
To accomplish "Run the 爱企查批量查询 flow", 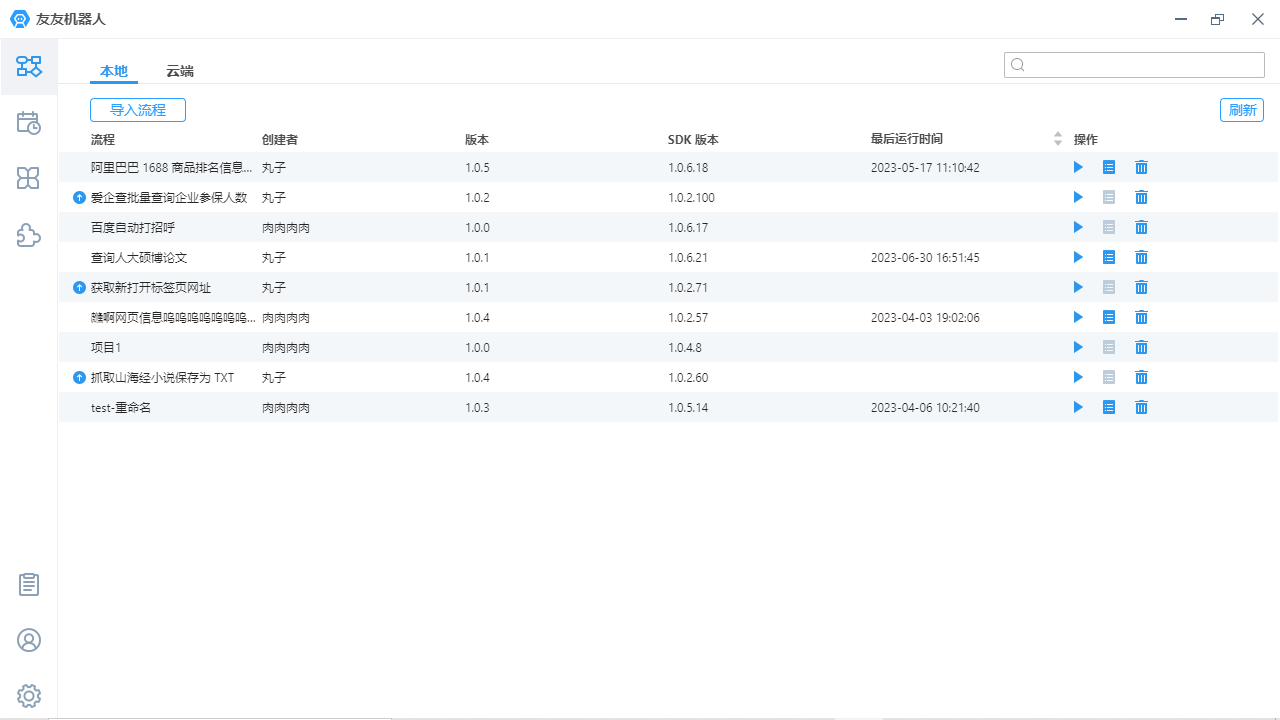I will point(1078,197).
